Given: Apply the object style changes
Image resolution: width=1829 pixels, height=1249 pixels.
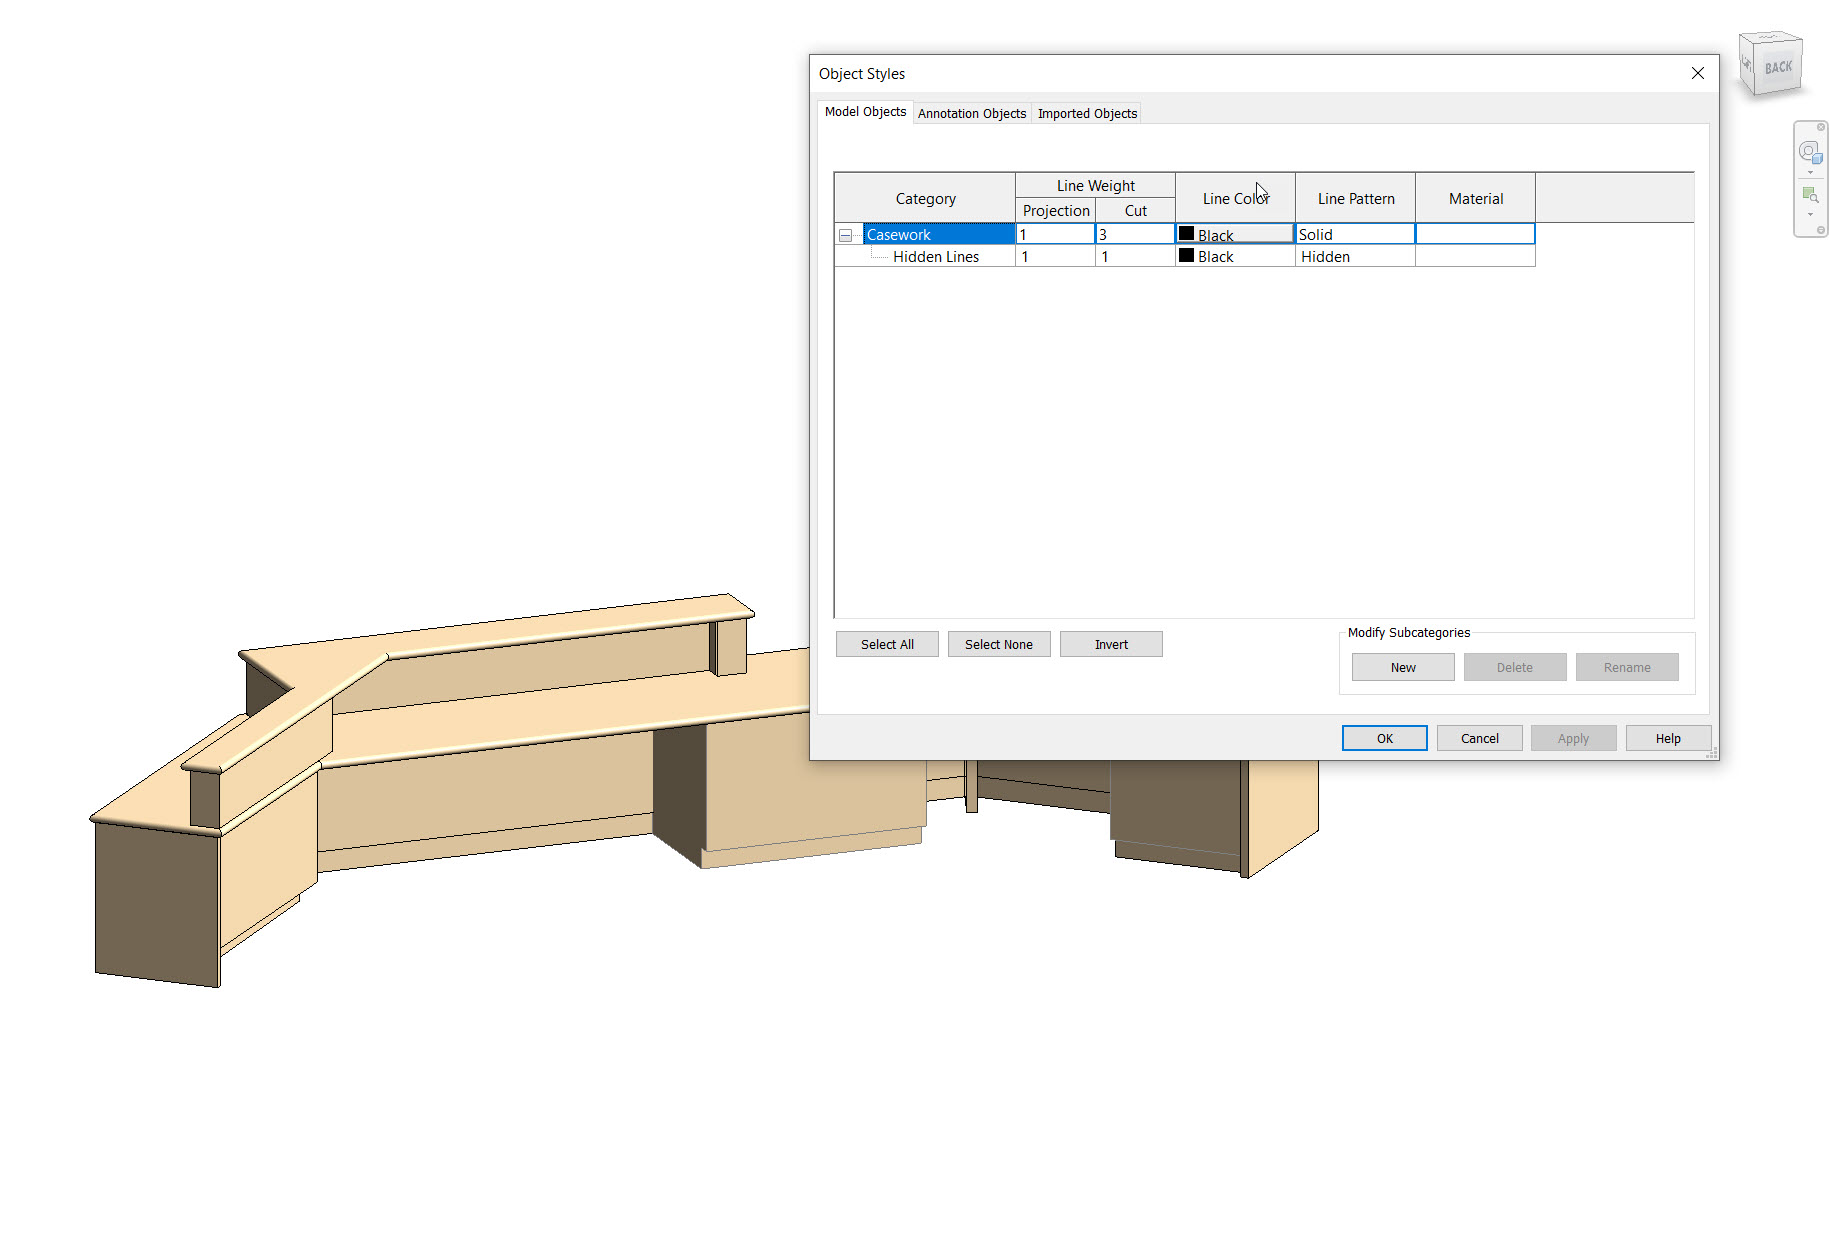Looking at the screenshot, I should [1573, 737].
